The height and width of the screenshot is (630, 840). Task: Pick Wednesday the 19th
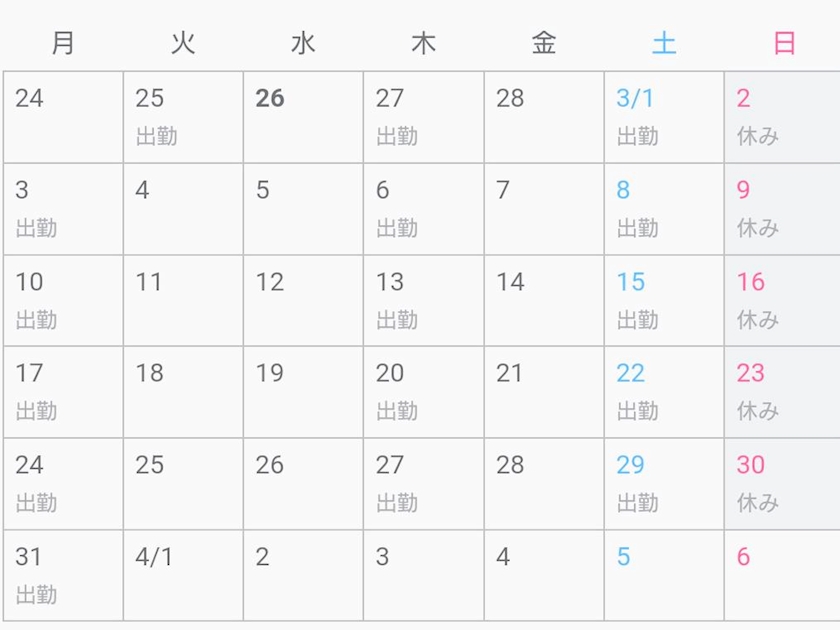point(303,392)
